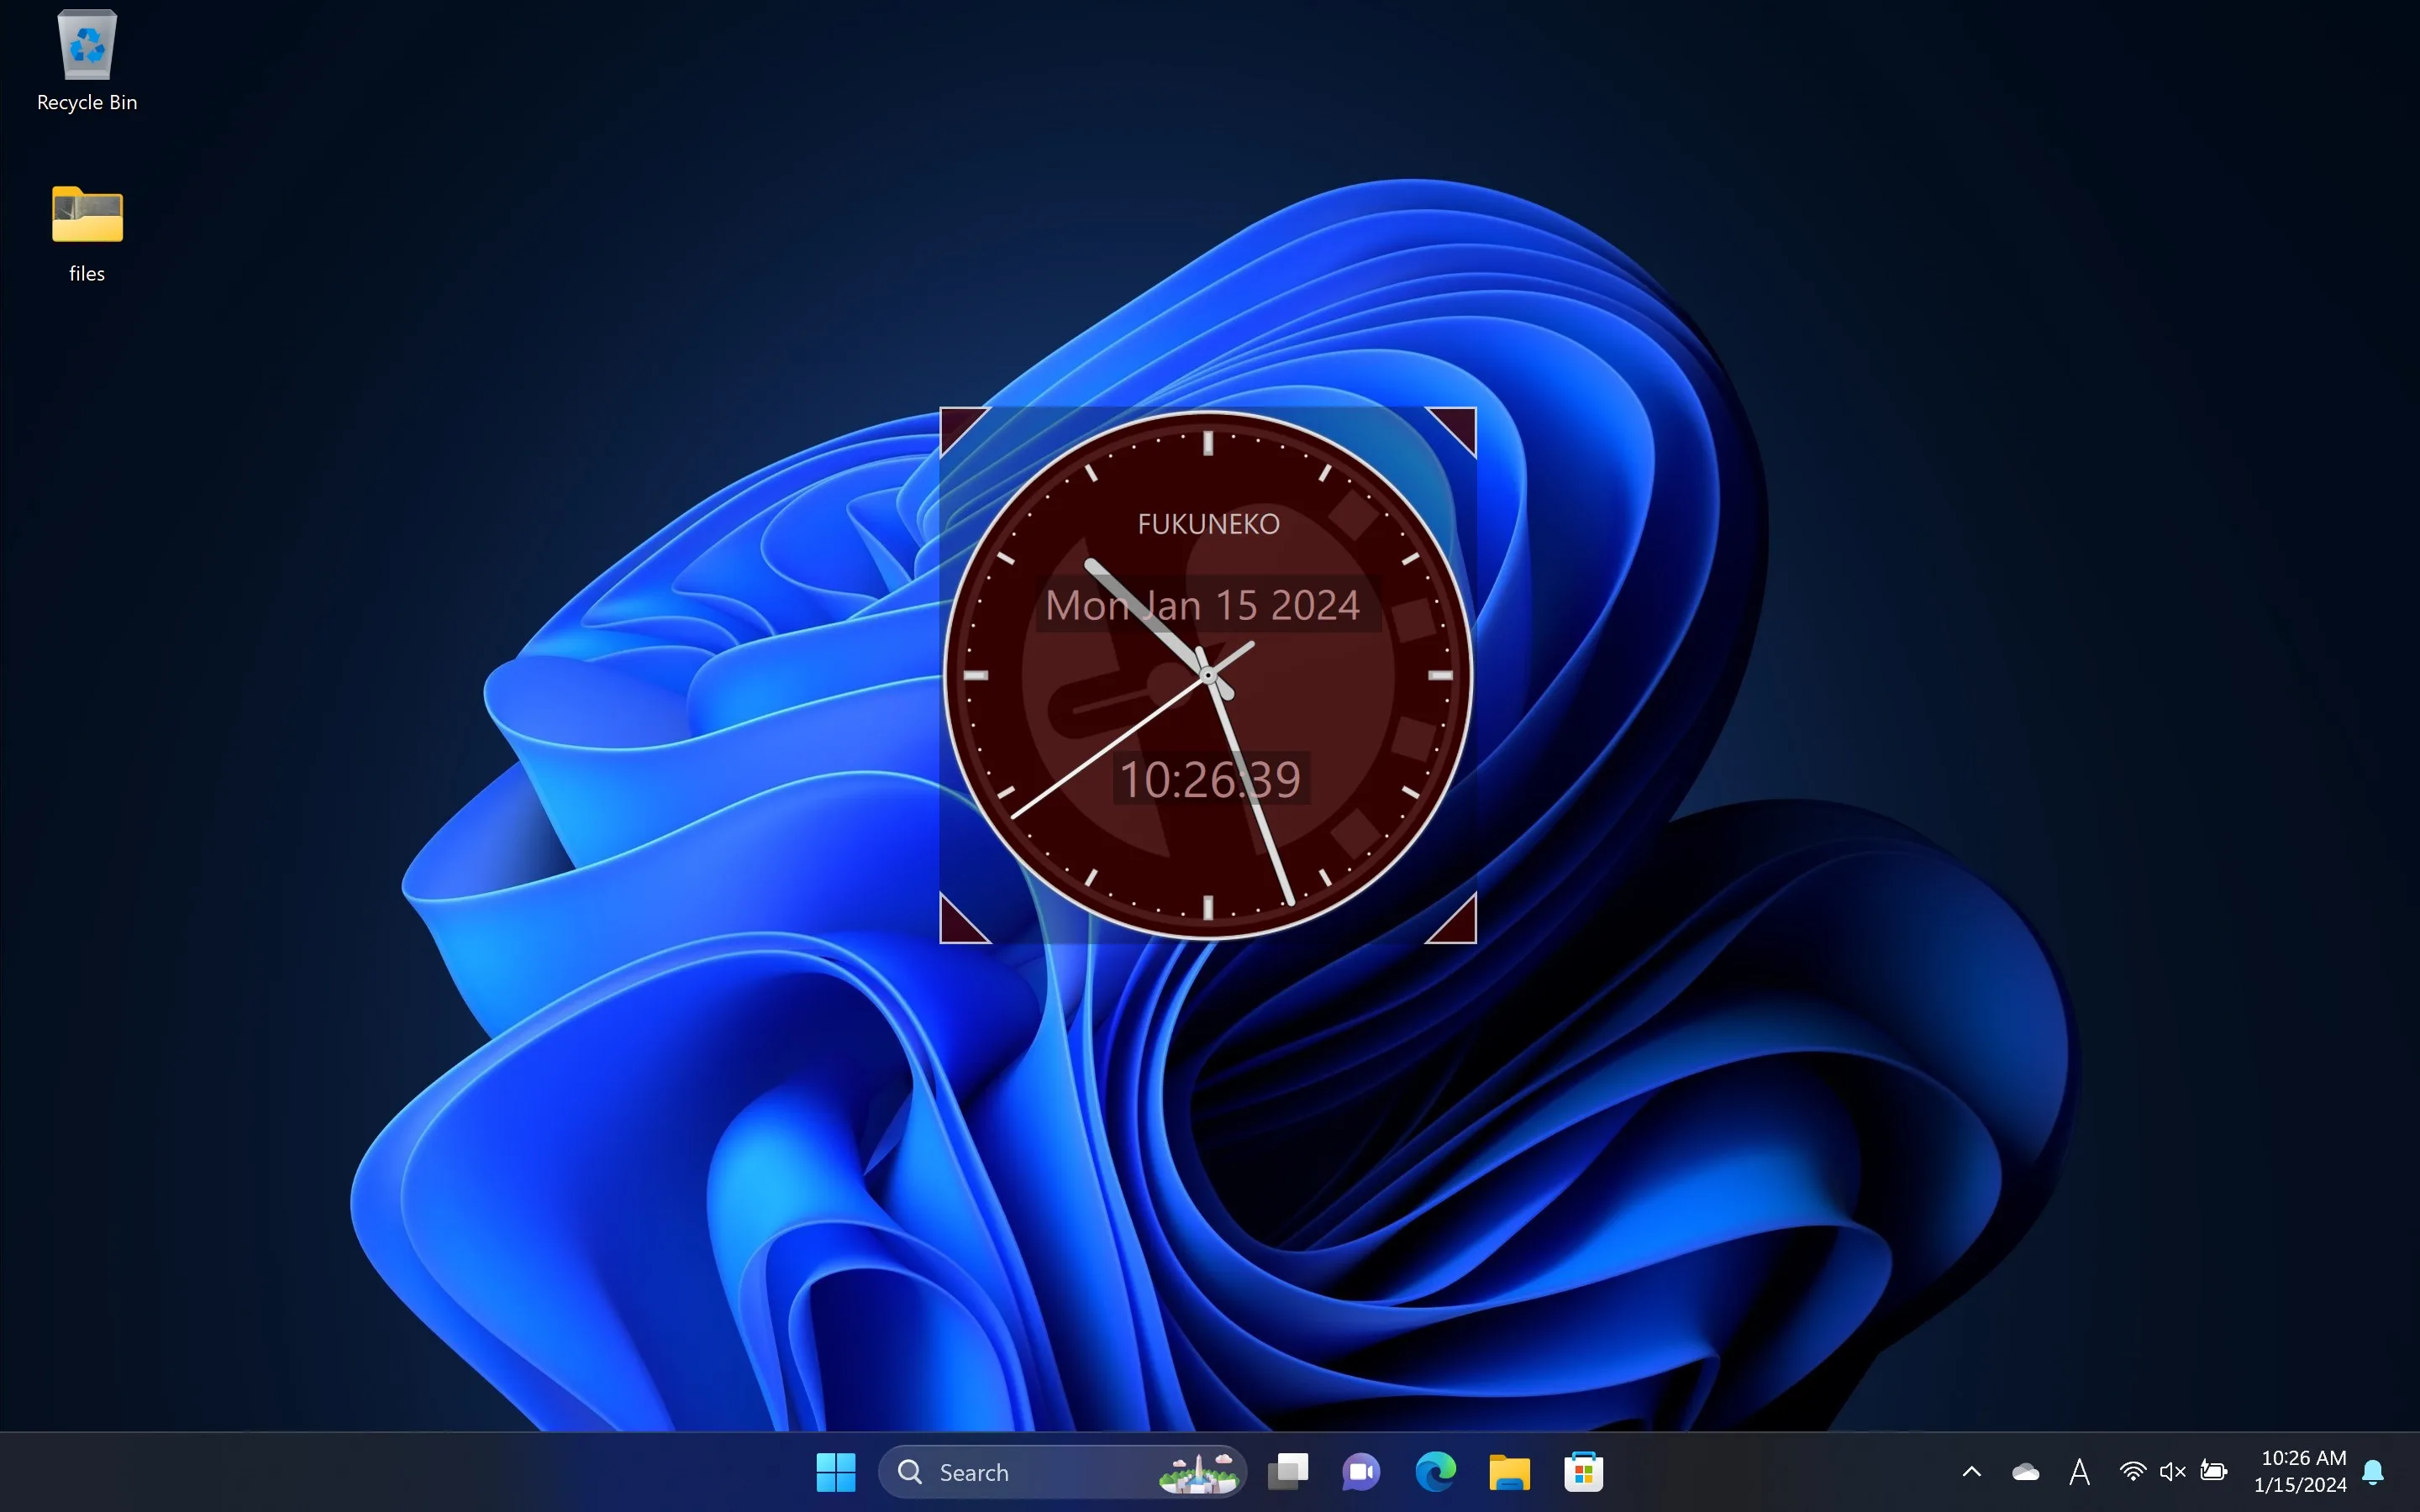This screenshot has width=2420, height=1512.
Task: Click the taskbar Search box
Action: click(x=1062, y=1472)
